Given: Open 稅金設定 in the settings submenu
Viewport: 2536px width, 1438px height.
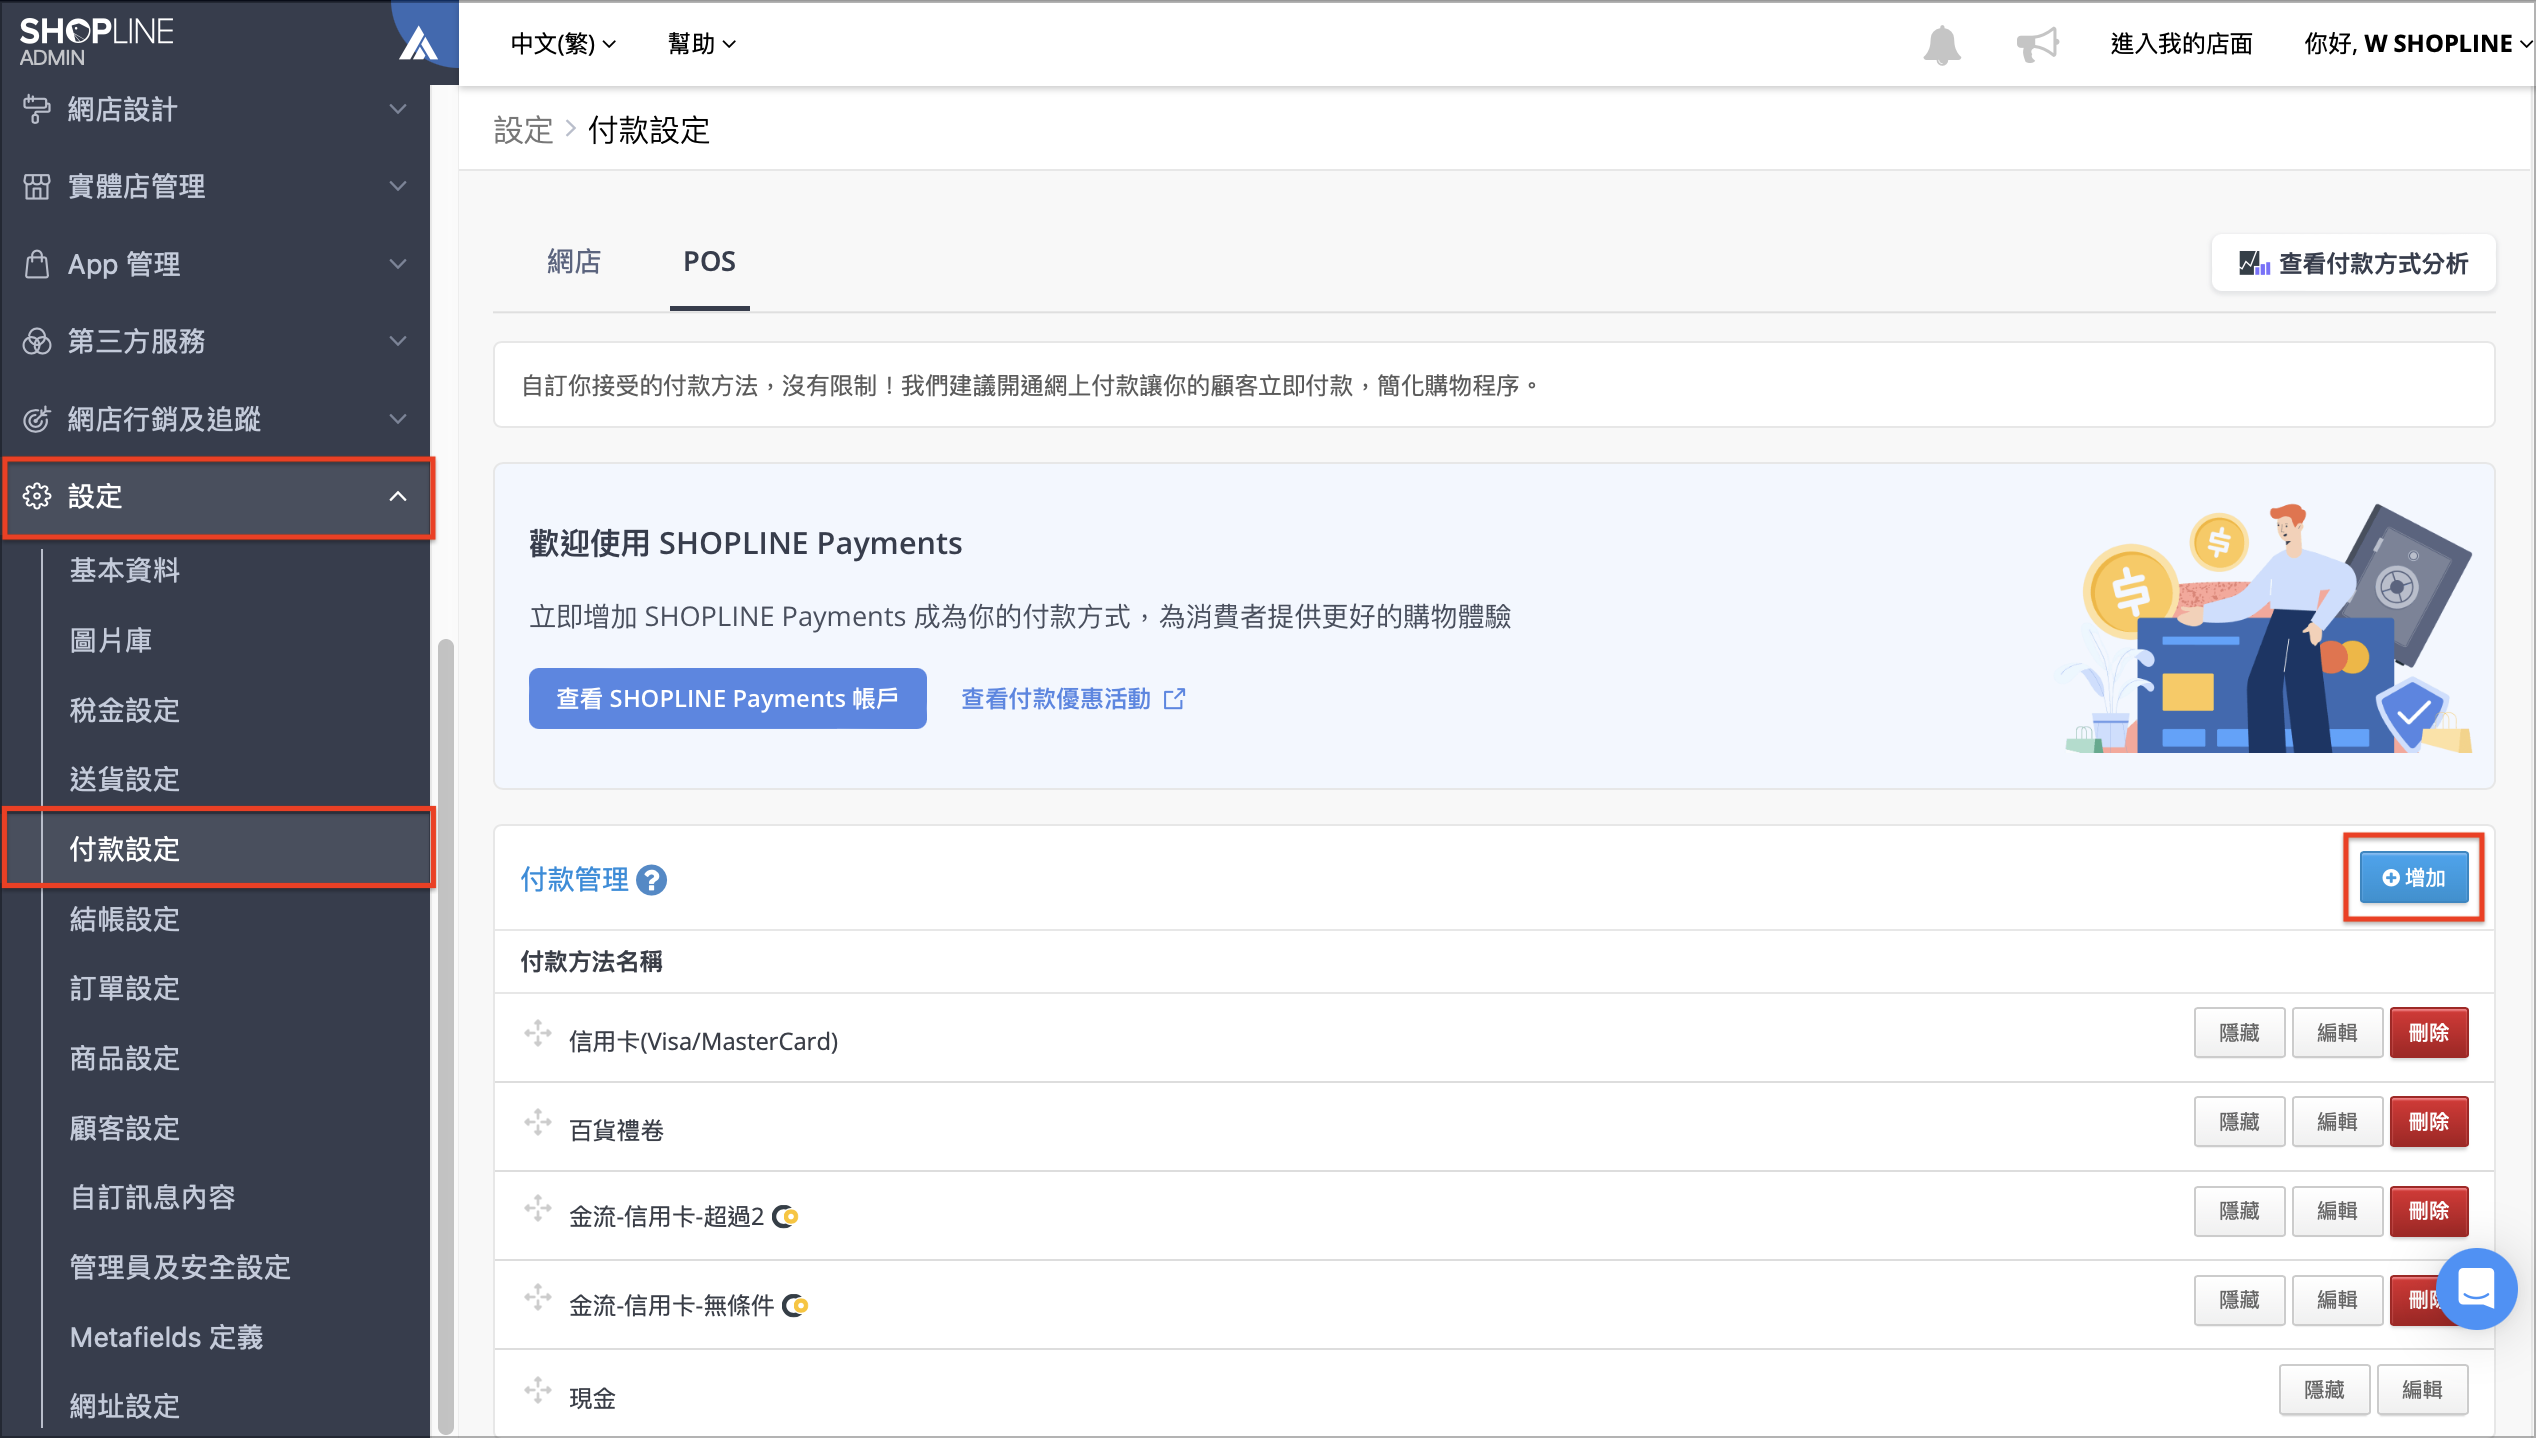Looking at the screenshot, I should pos(124,710).
